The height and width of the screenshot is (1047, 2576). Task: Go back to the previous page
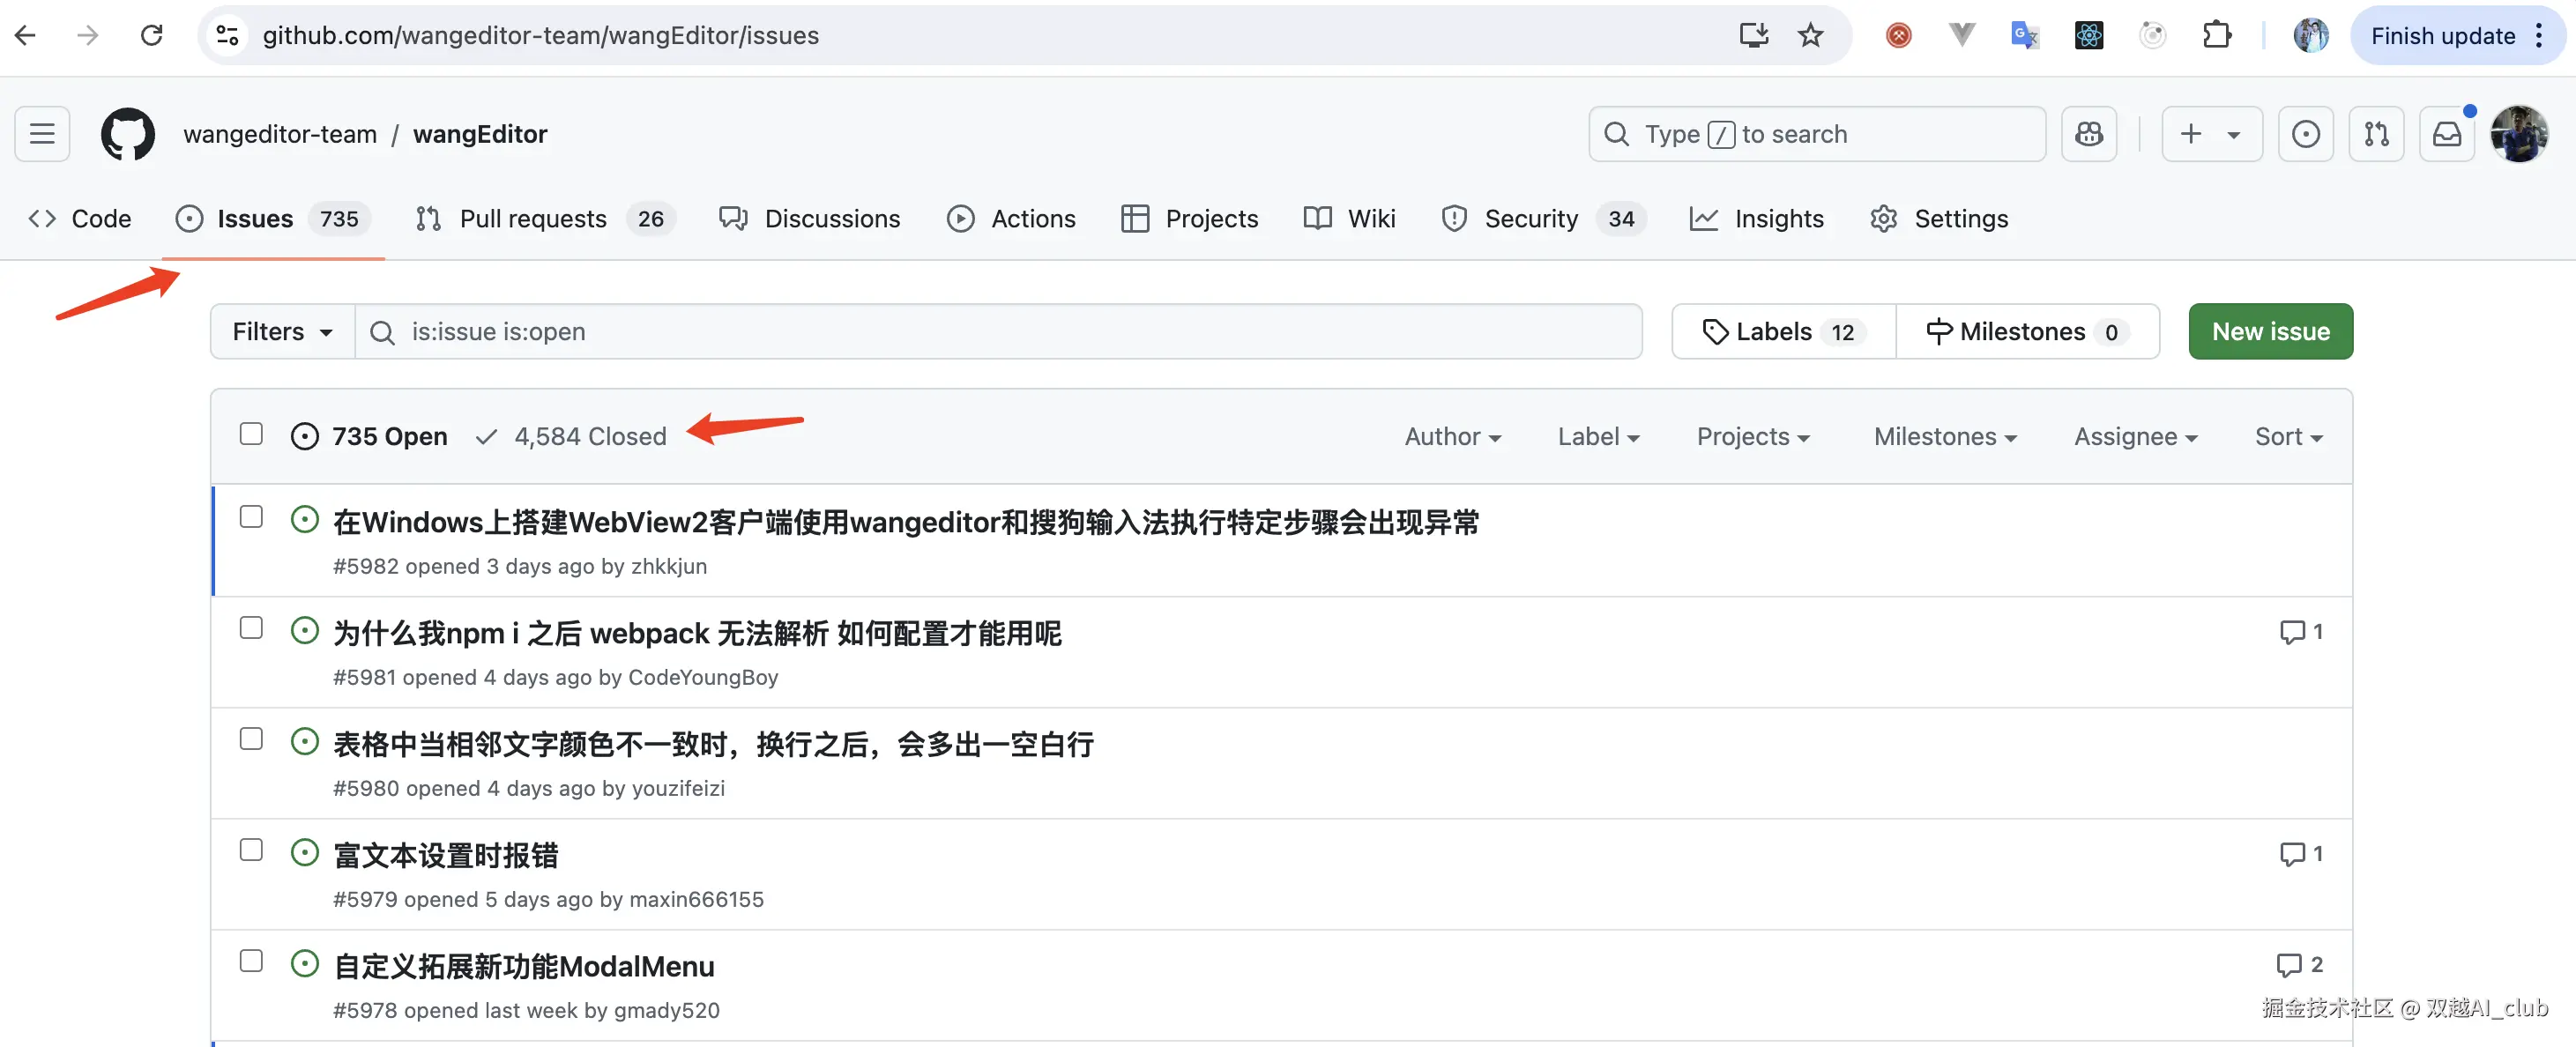[26, 36]
